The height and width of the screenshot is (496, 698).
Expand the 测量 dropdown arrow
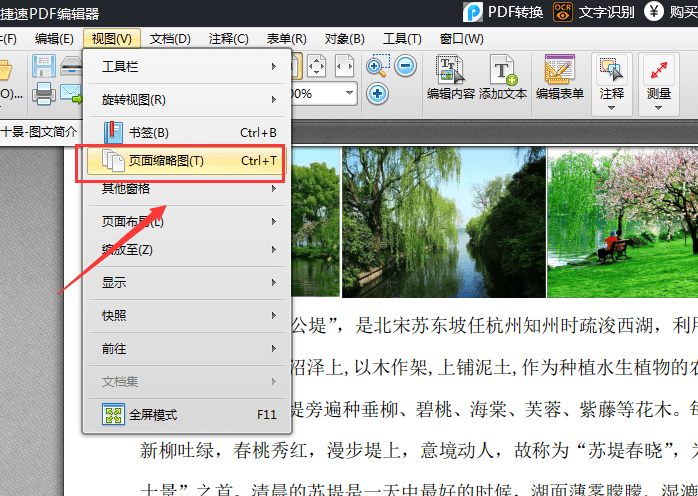pyautogui.click(x=658, y=108)
